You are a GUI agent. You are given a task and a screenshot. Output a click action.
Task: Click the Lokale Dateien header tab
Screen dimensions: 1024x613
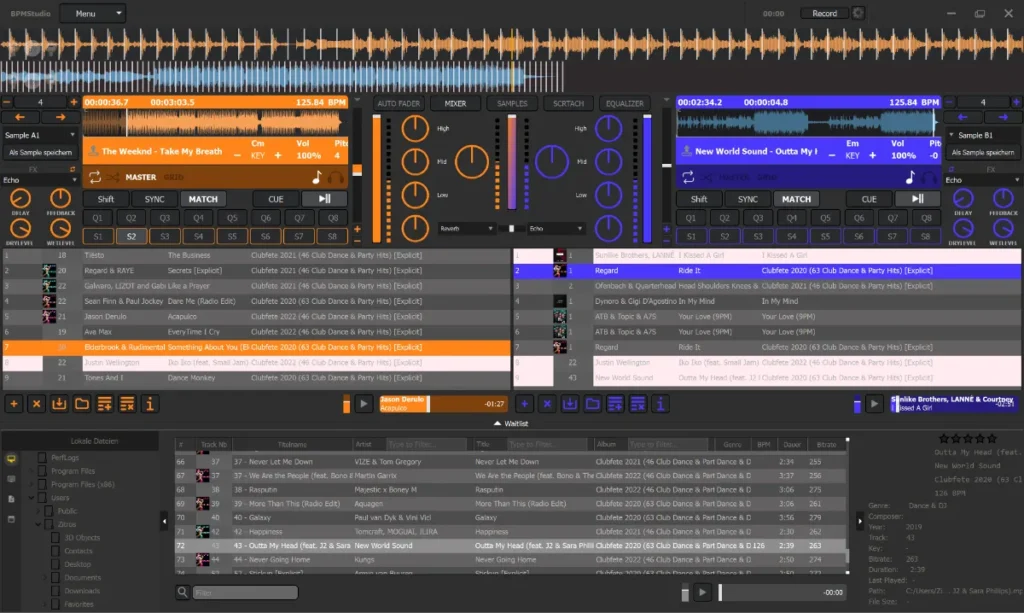(x=94, y=441)
